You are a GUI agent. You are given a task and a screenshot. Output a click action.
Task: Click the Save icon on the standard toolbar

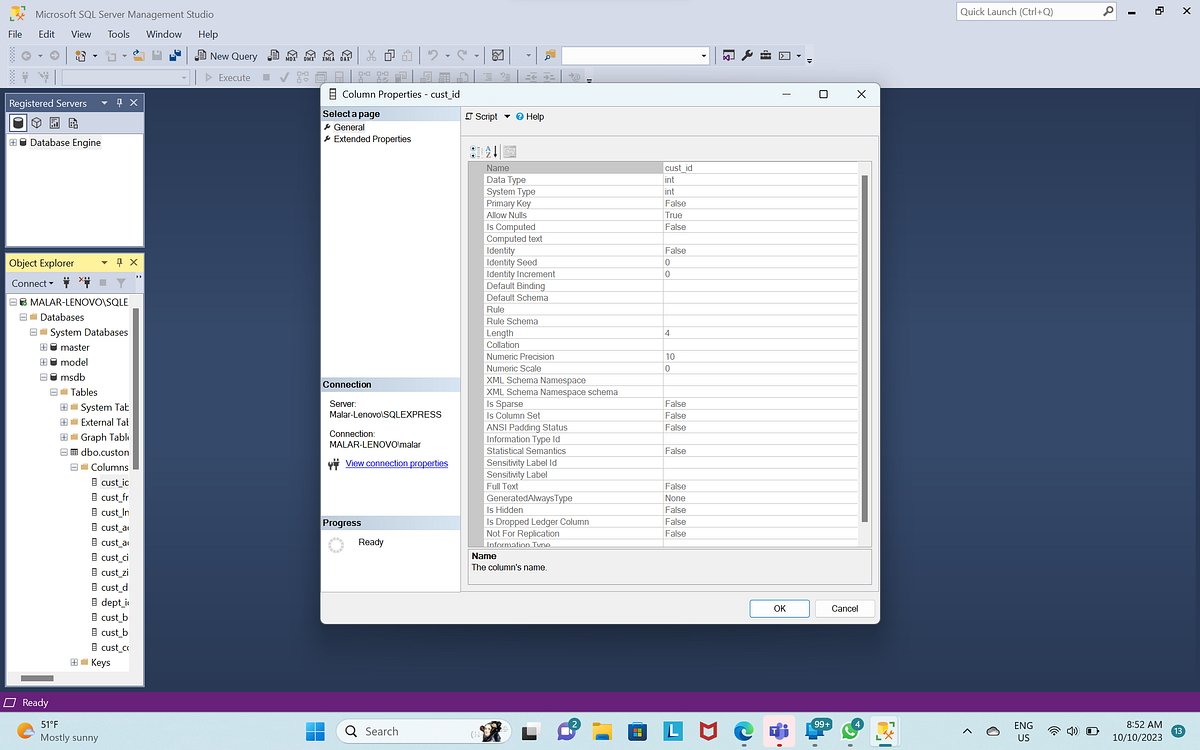point(155,55)
